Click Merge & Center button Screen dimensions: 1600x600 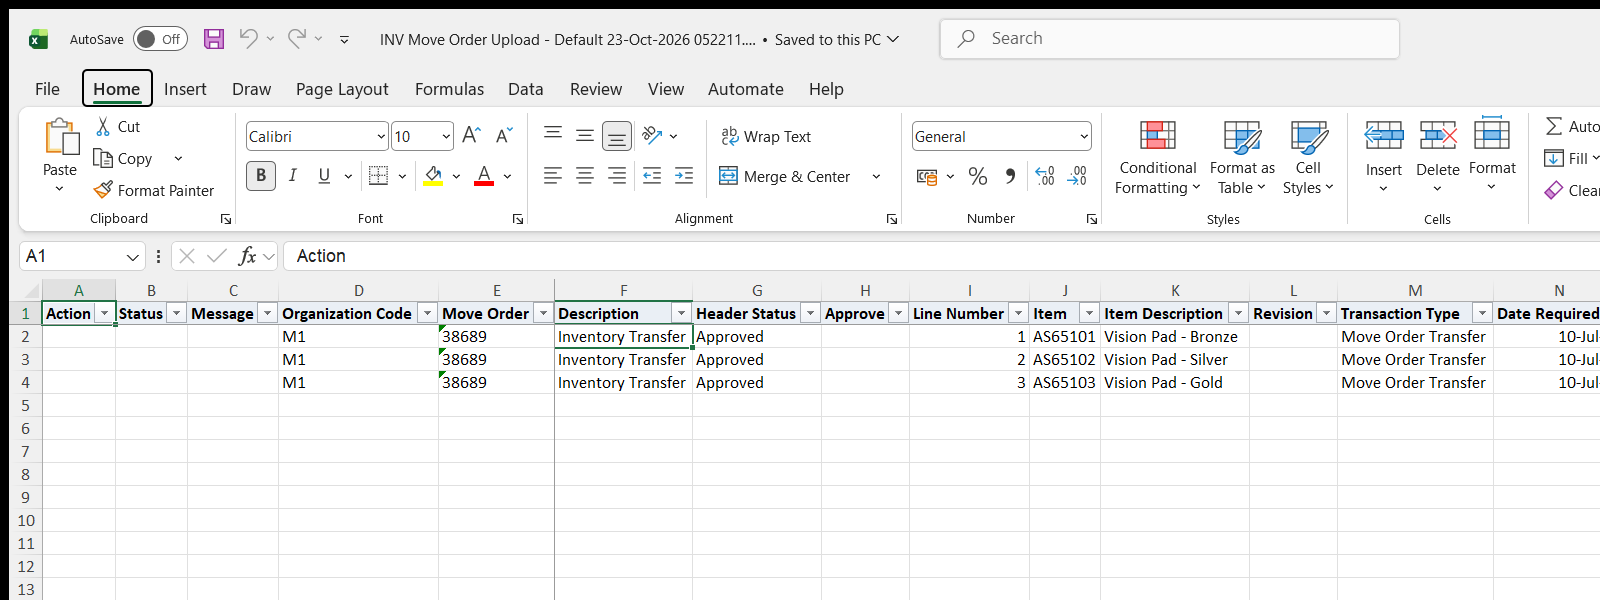pyautogui.click(x=786, y=177)
